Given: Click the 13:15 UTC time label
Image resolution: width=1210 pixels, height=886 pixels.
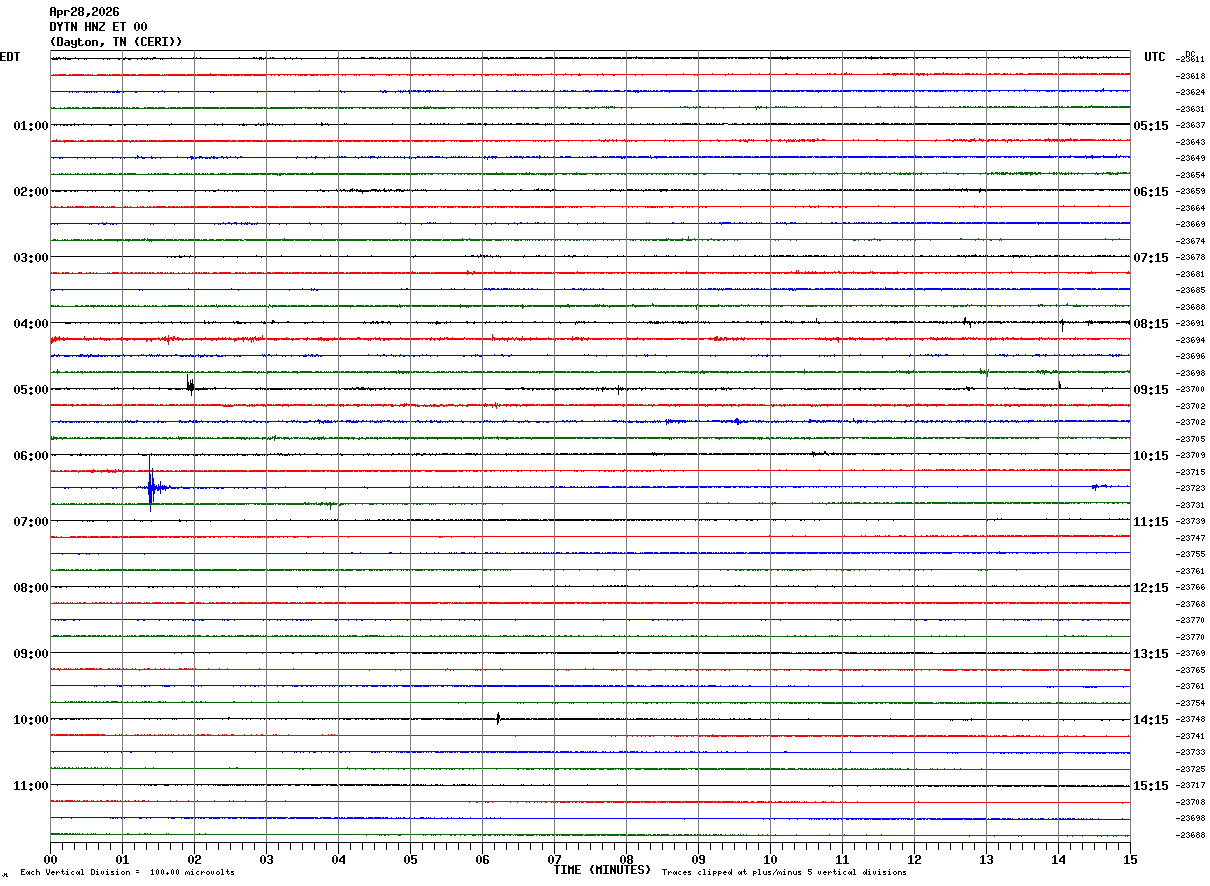Looking at the screenshot, I should coord(1151,654).
